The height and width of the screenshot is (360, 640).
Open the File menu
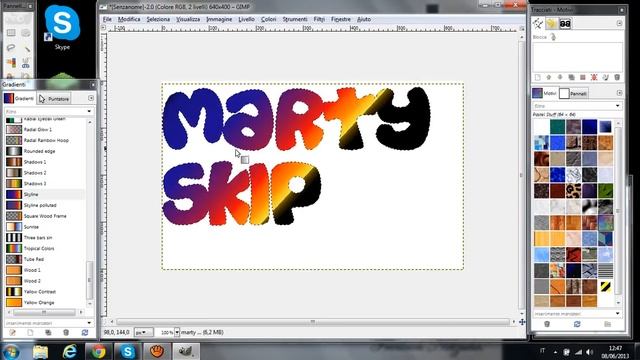click(107, 19)
